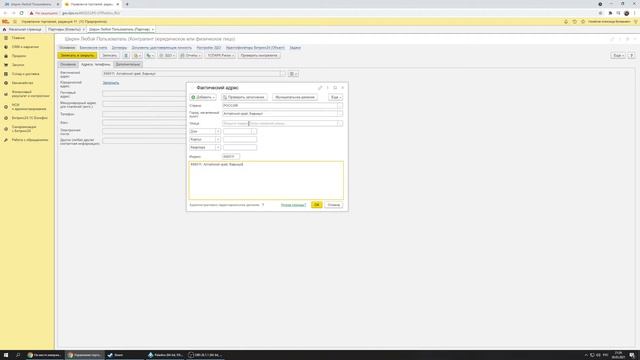
Task: Open the Казначейство sidebar section
Action: (x=22, y=83)
